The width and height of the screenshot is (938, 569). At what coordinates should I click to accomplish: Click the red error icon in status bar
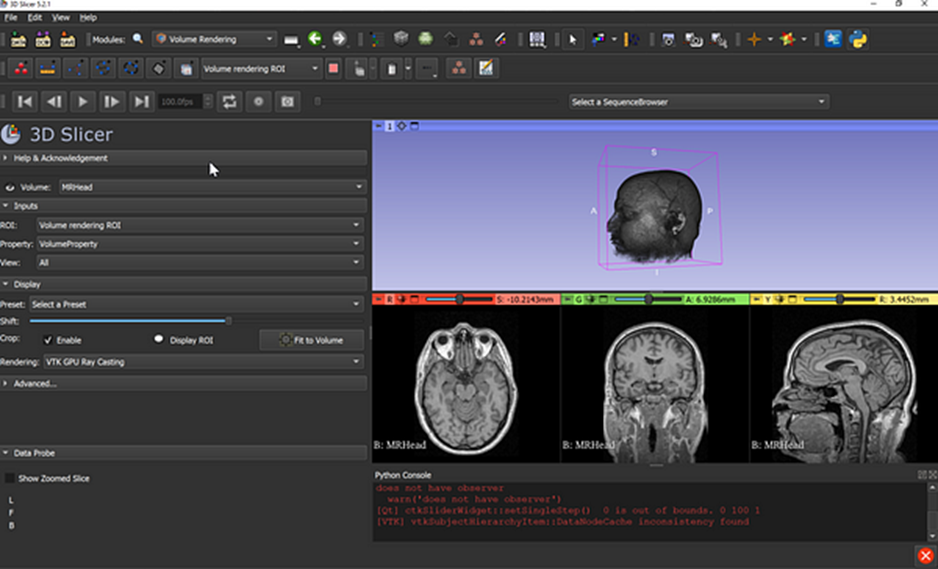[x=925, y=555]
